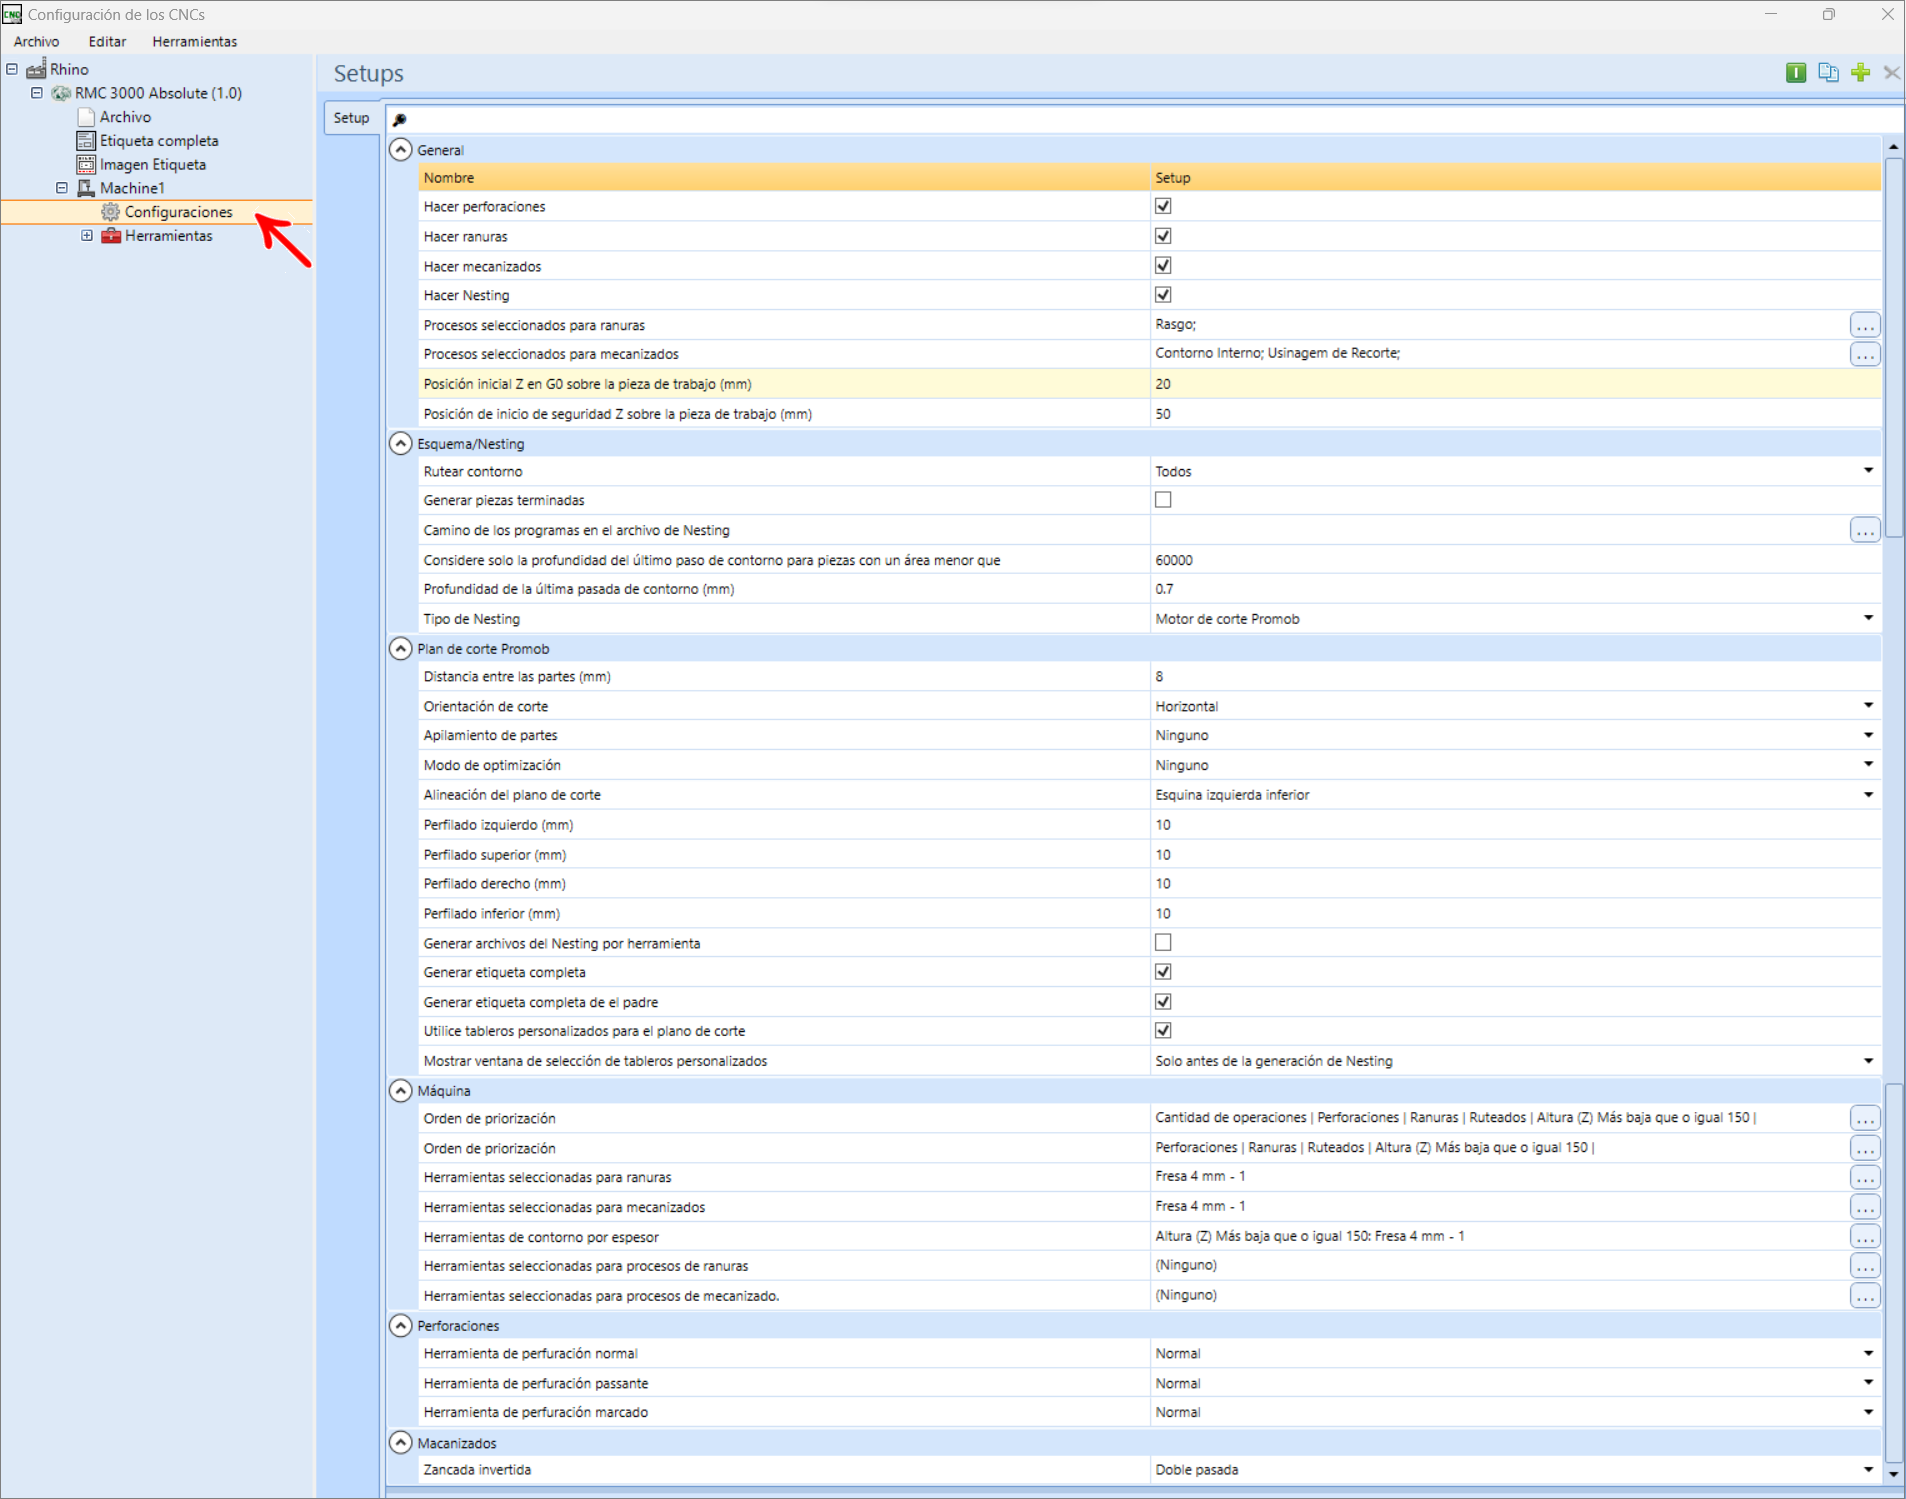Enable Generar piezas terminadas
The height and width of the screenshot is (1499, 1906).
point(1163,500)
